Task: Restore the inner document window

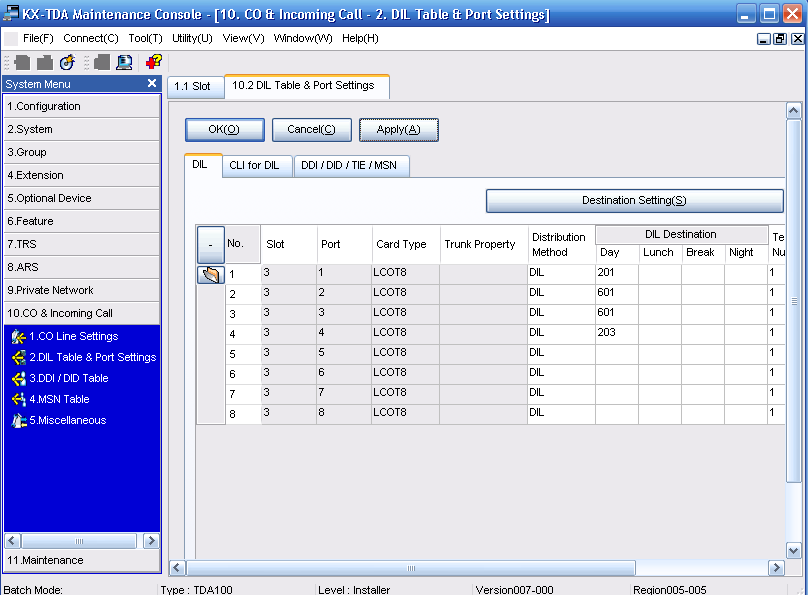Action: click(x=780, y=39)
